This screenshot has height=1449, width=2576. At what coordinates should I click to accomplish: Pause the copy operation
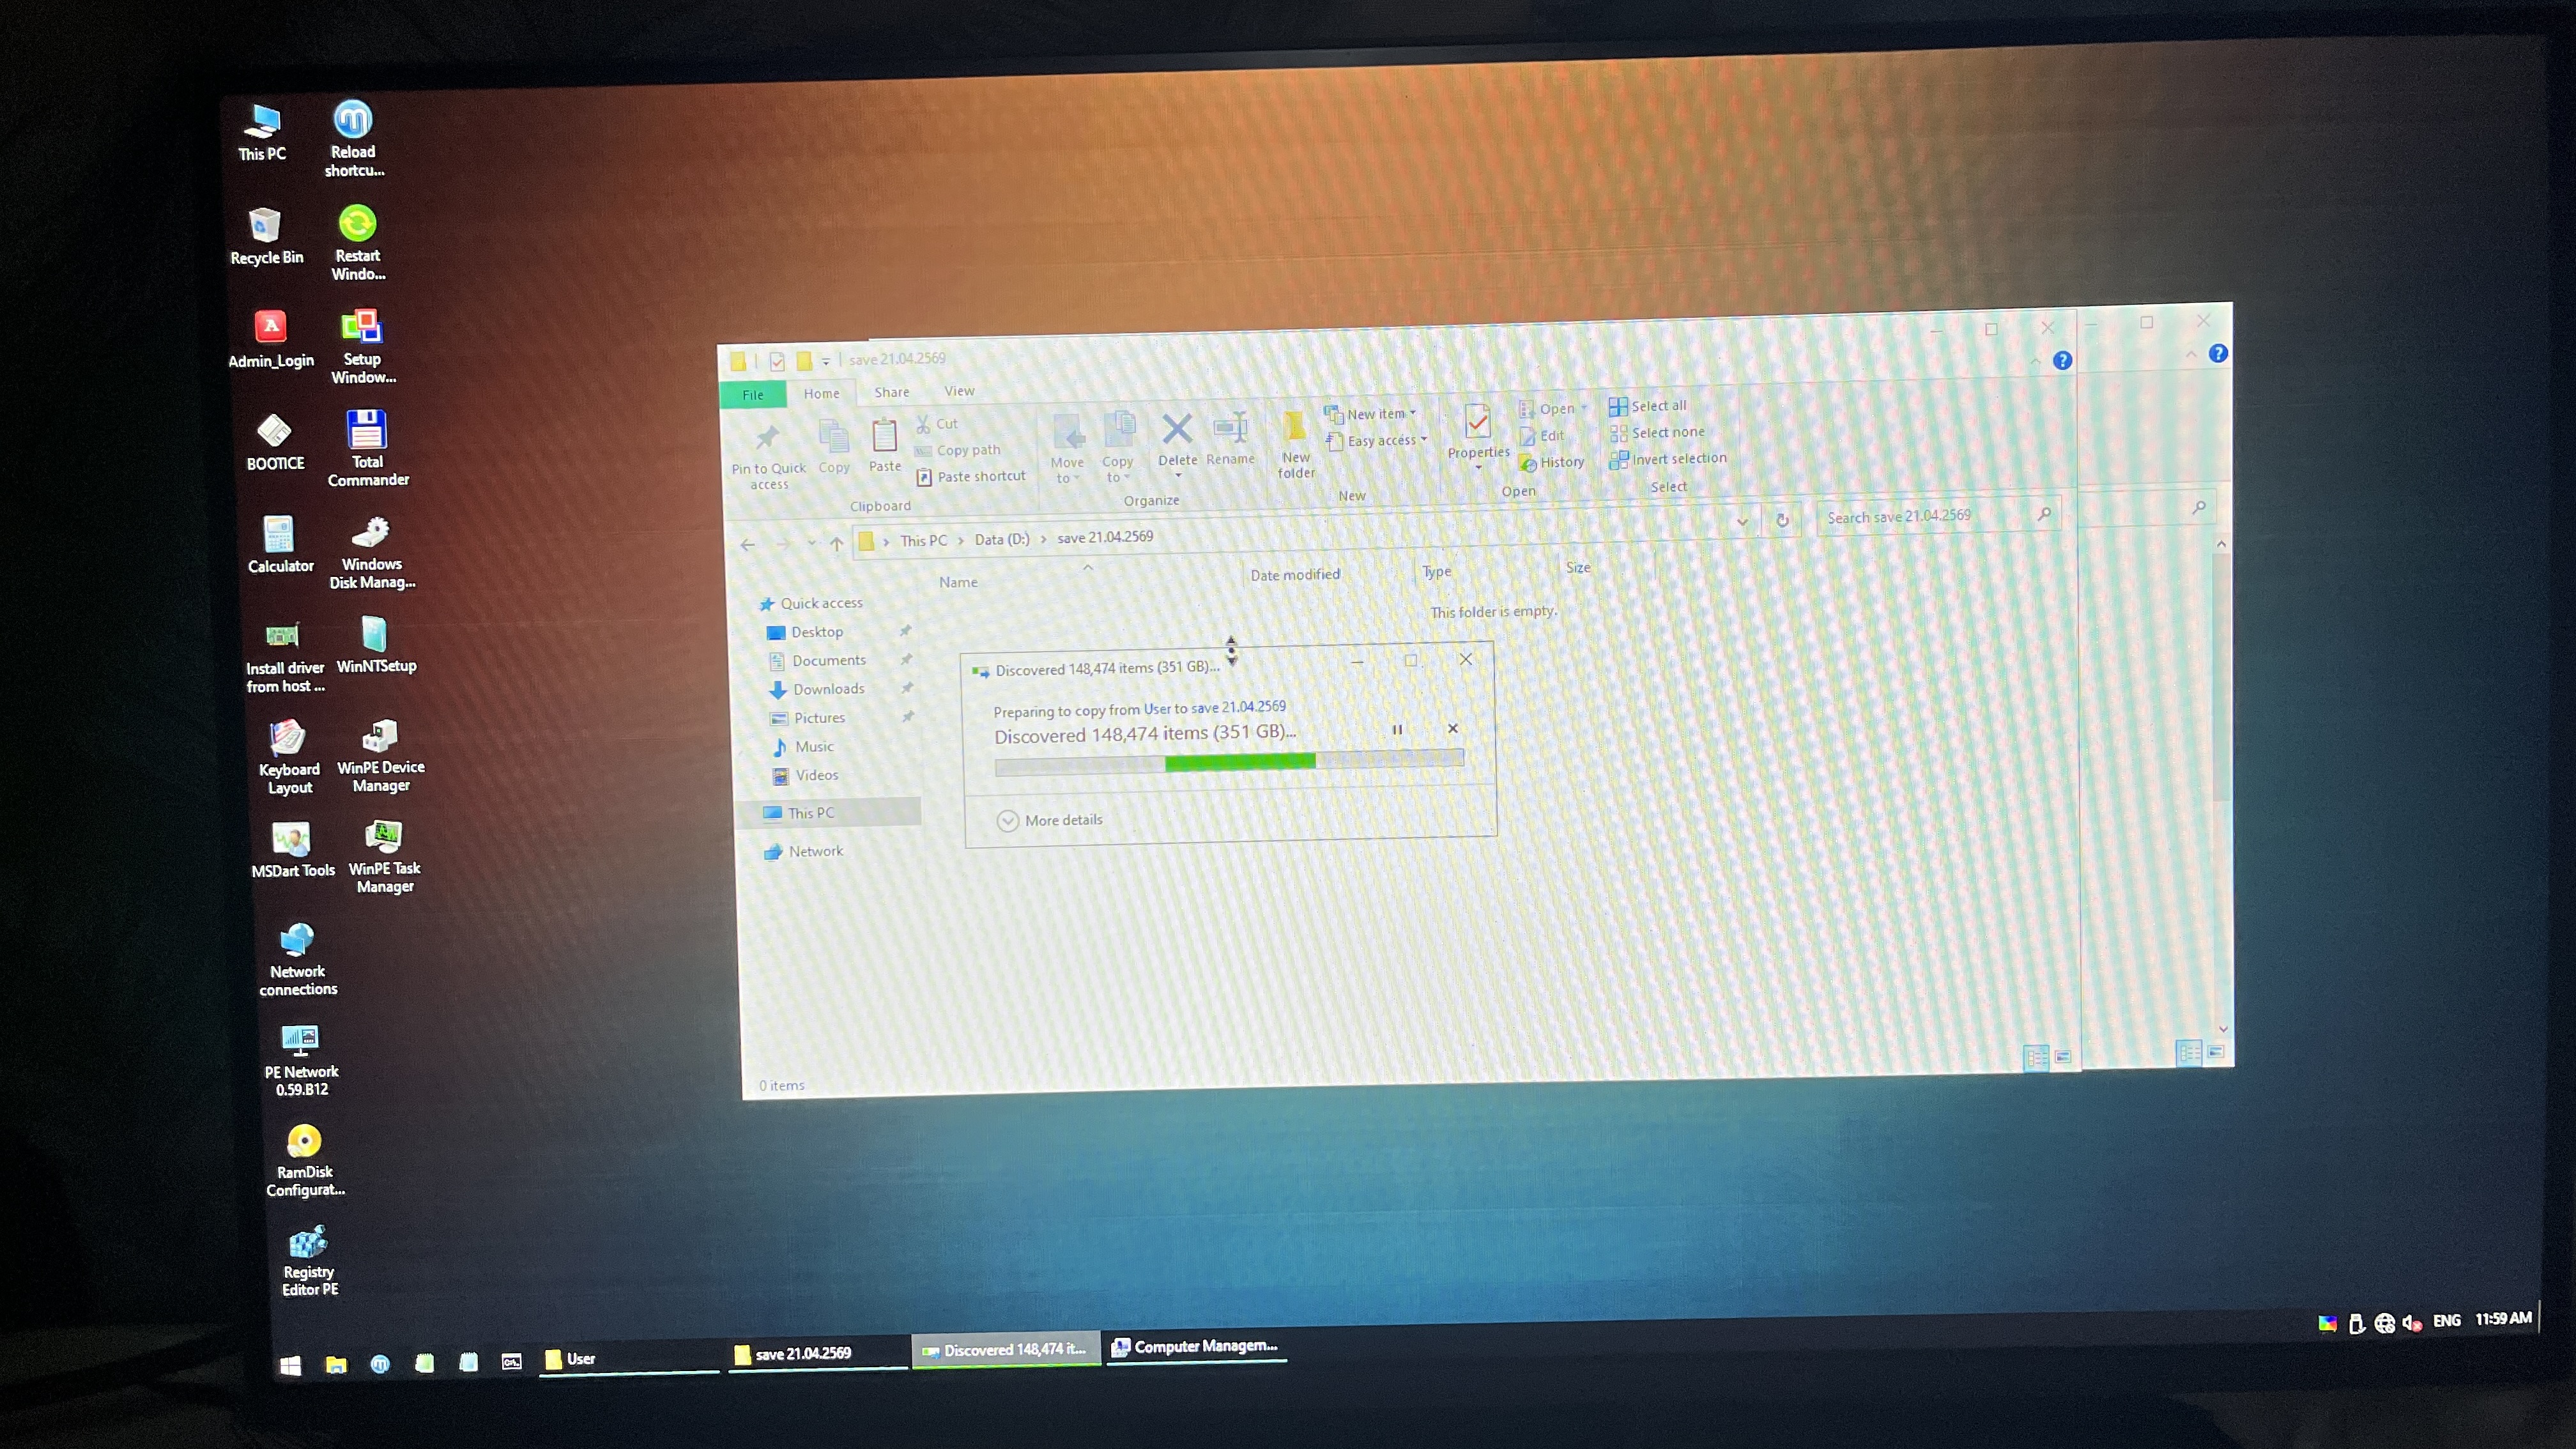click(x=1397, y=730)
